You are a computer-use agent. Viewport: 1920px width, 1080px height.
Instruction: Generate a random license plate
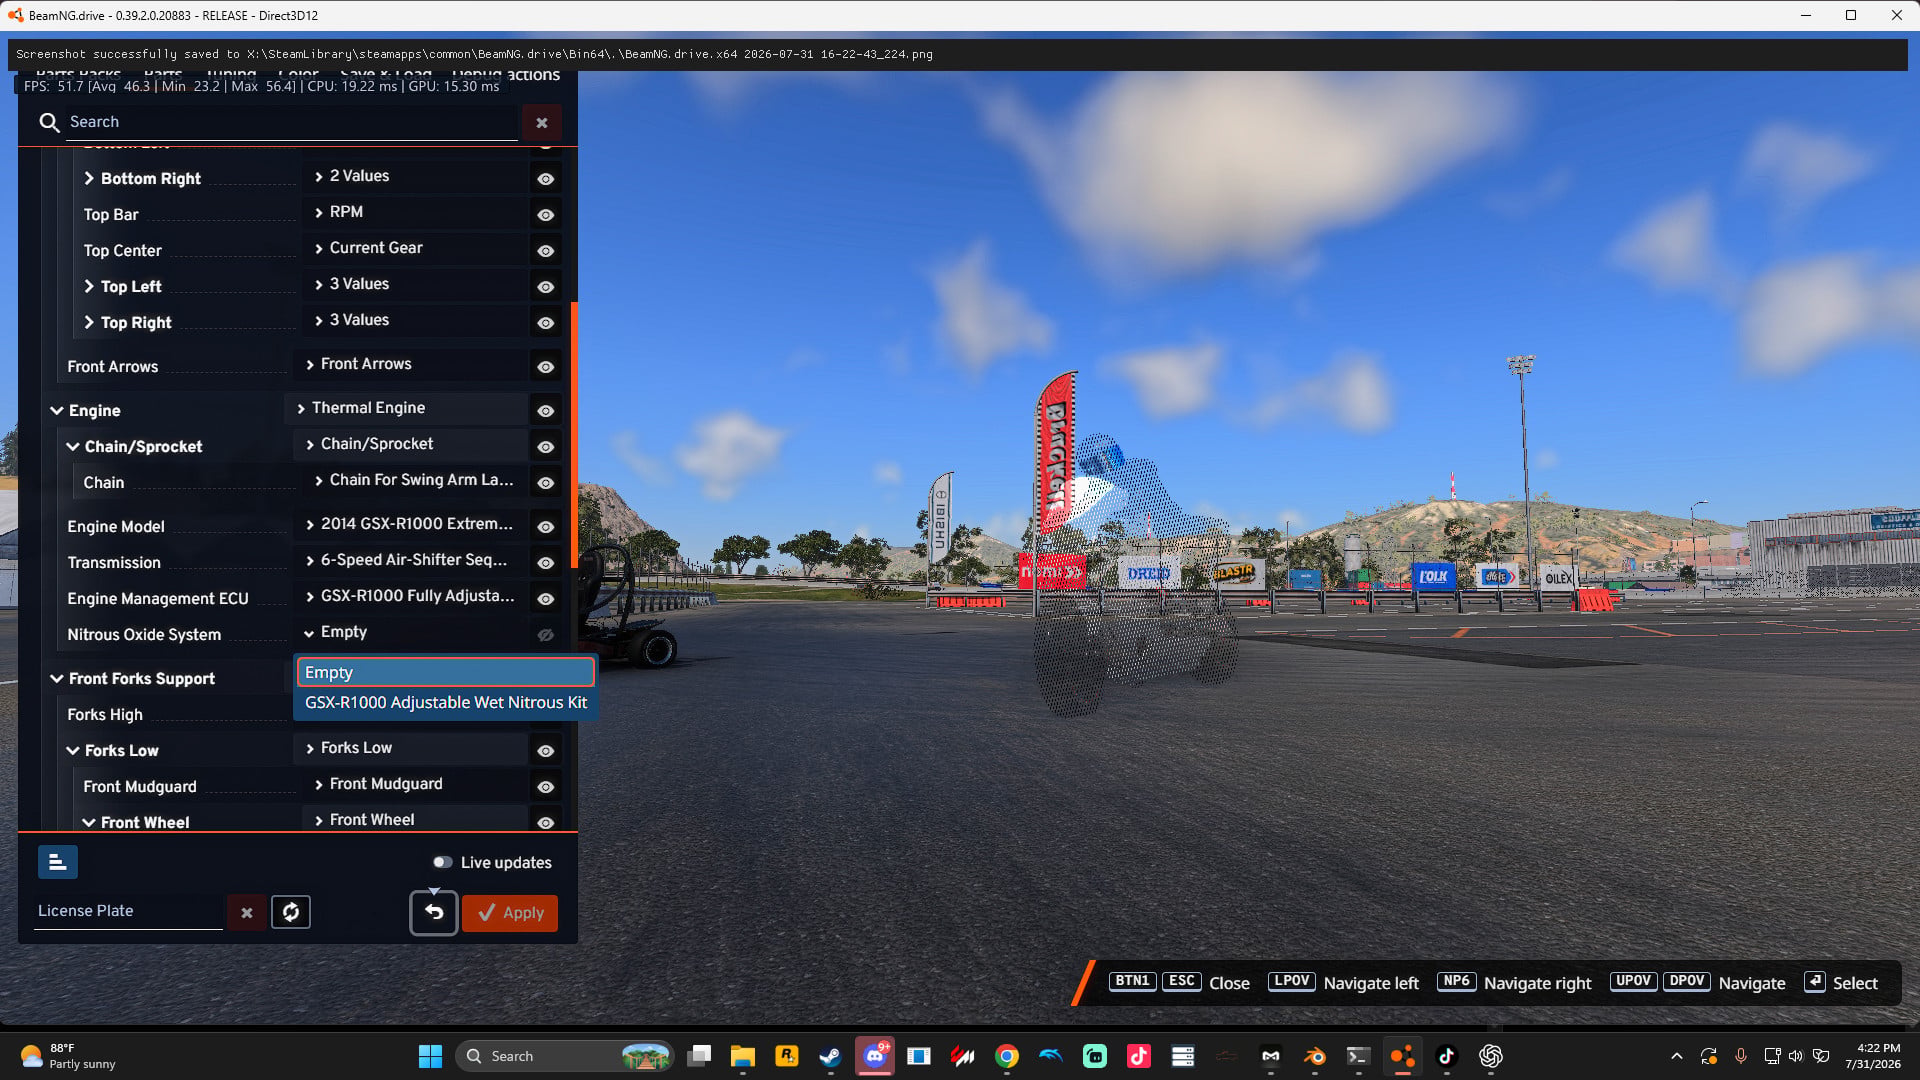point(291,912)
